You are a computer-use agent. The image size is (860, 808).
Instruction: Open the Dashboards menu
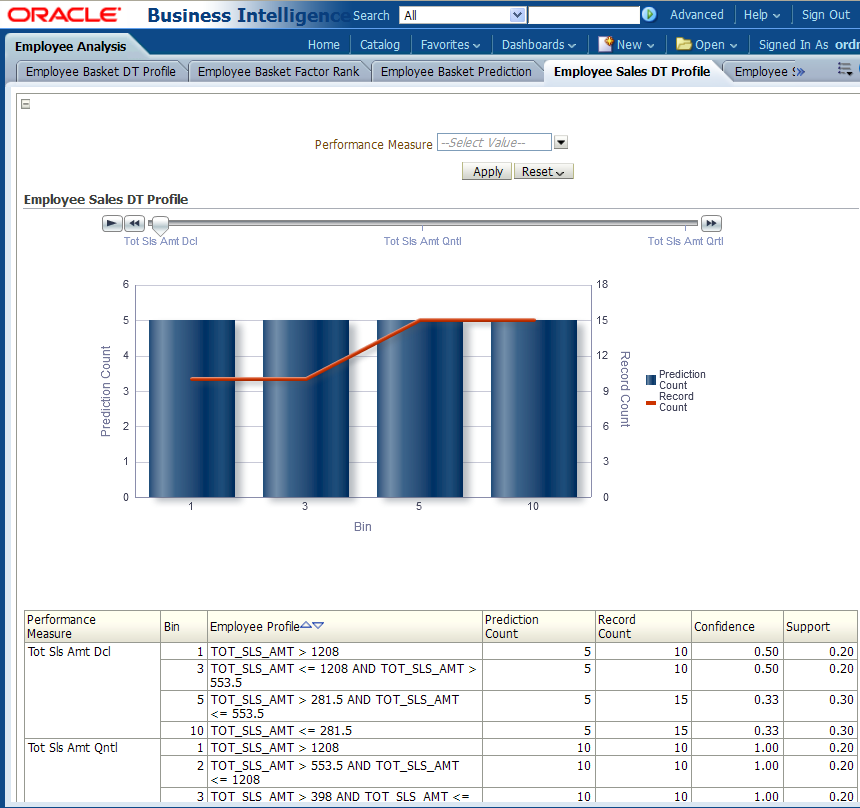[x=538, y=45]
